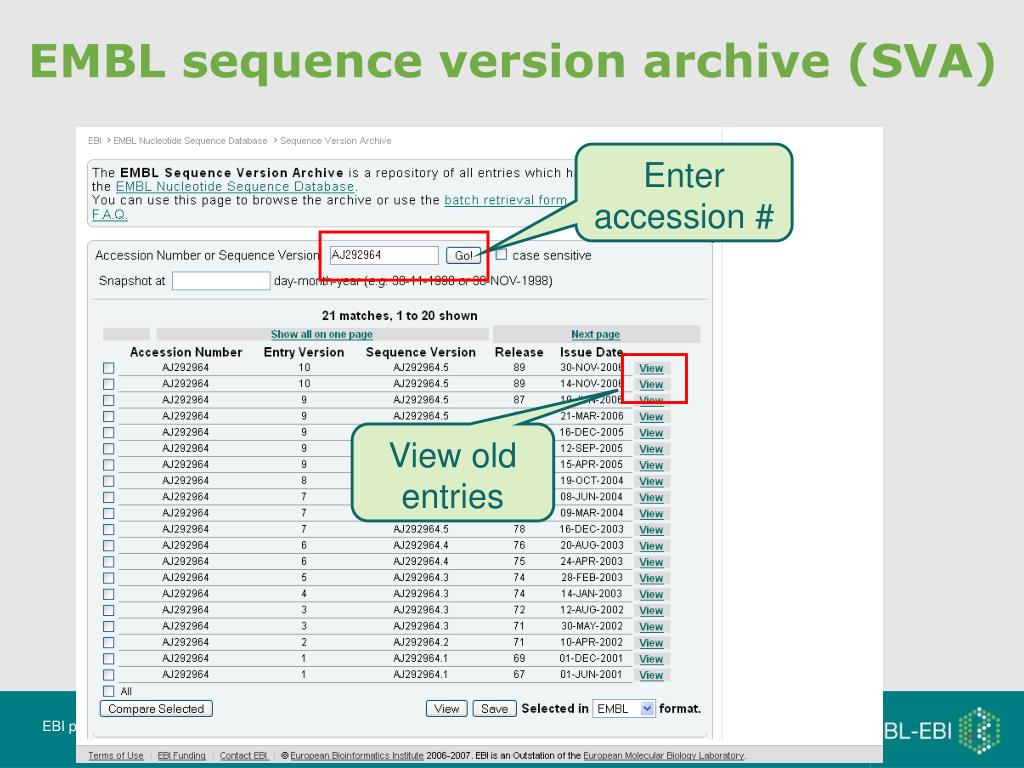This screenshot has width=1024, height=768.
Task: View entry issued 14-JAN-2003
Action: point(651,594)
